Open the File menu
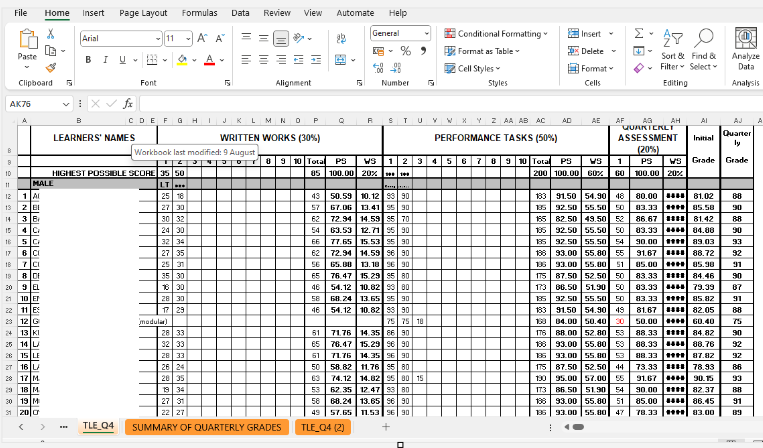The image size is (763, 448). coord(20,13)
